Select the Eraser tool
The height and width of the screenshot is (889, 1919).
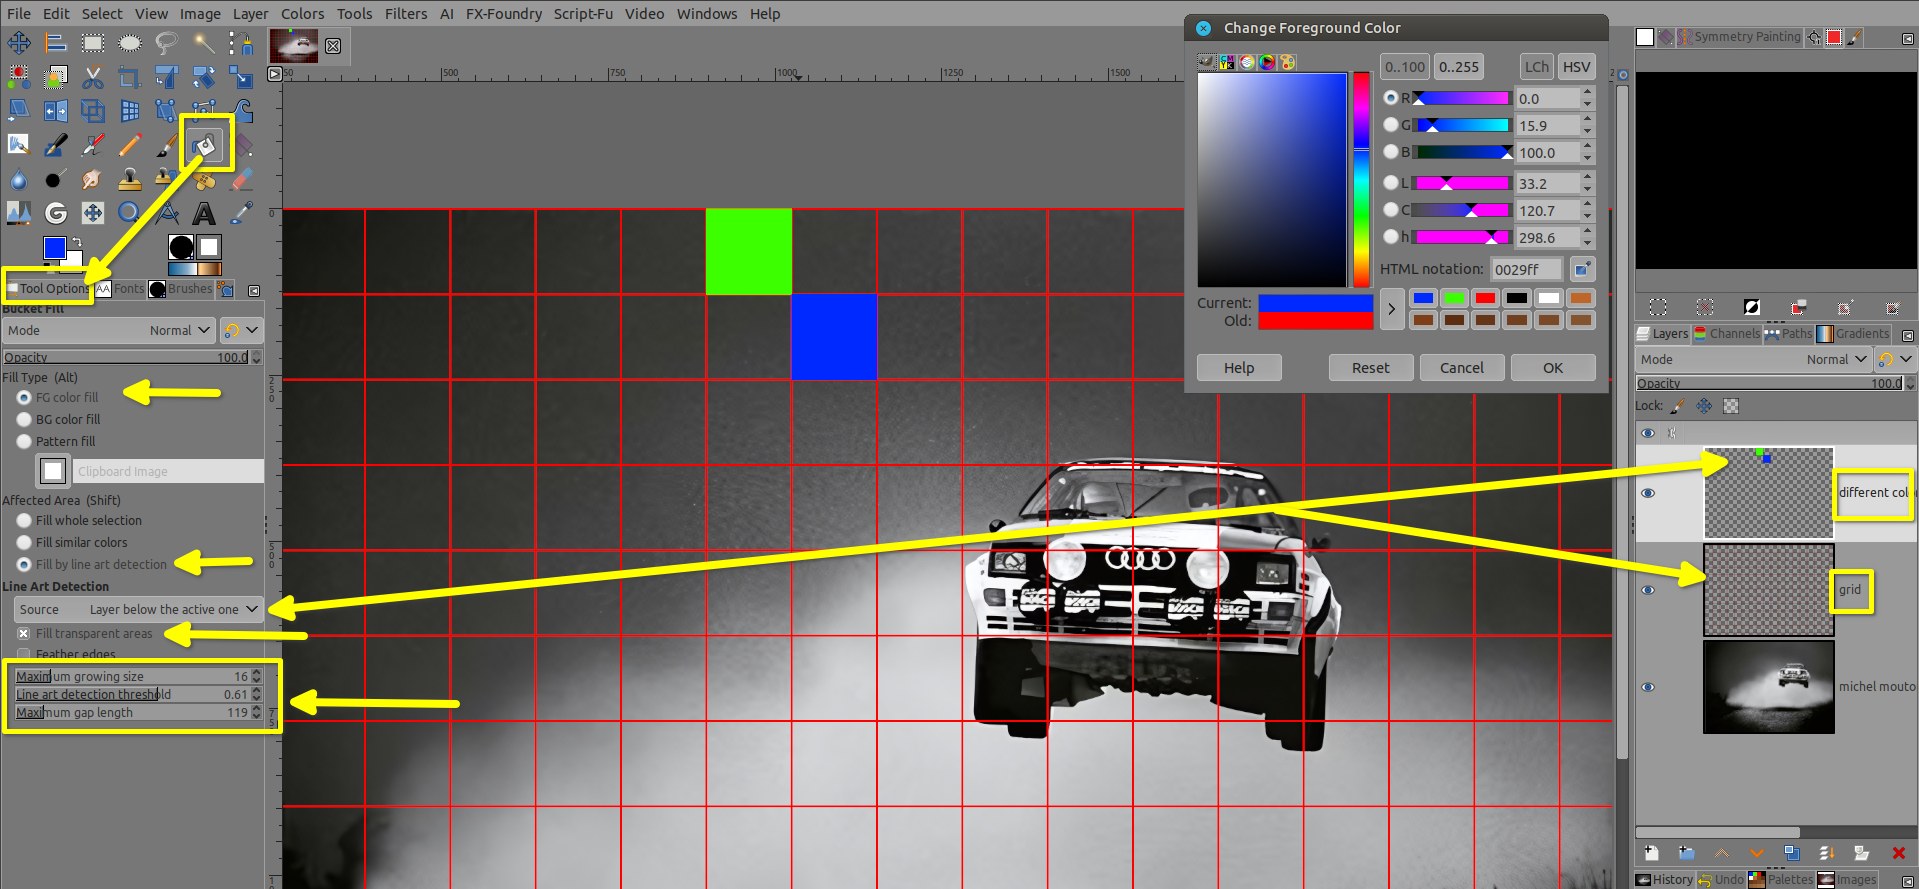pos(241,180)
